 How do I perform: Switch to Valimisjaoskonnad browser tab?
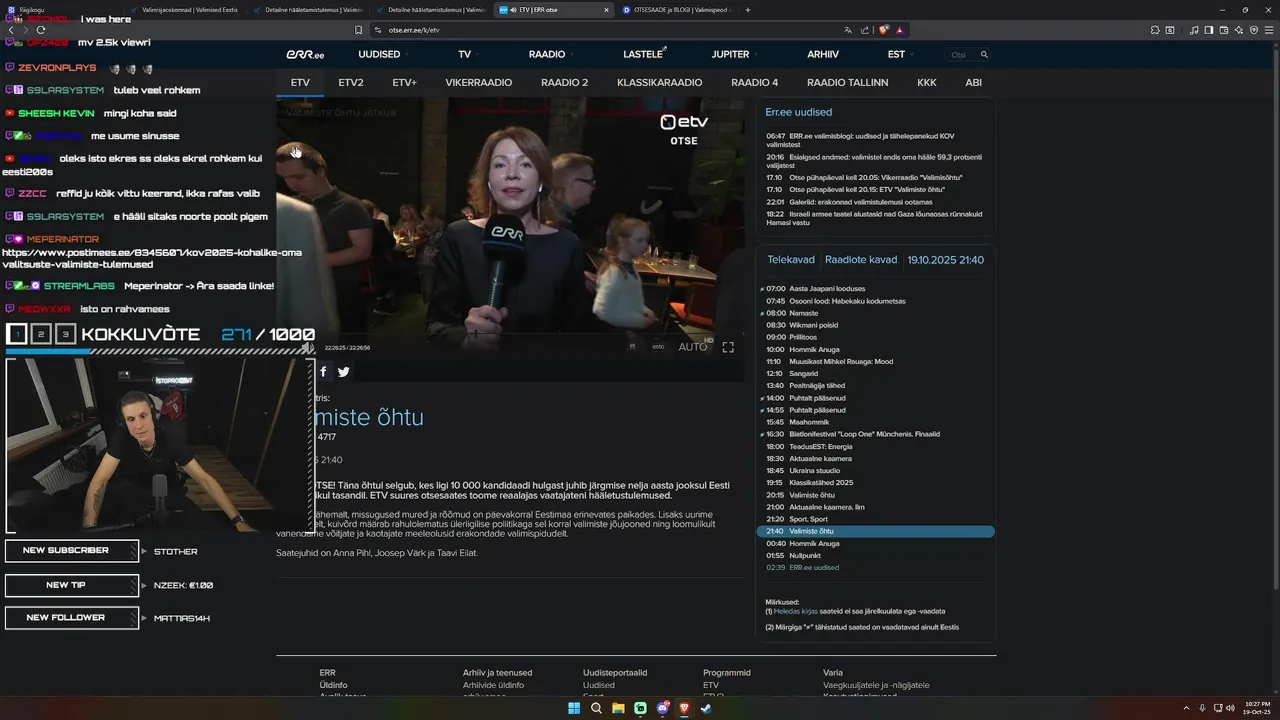pyautogui.click(x=185, y=9)
